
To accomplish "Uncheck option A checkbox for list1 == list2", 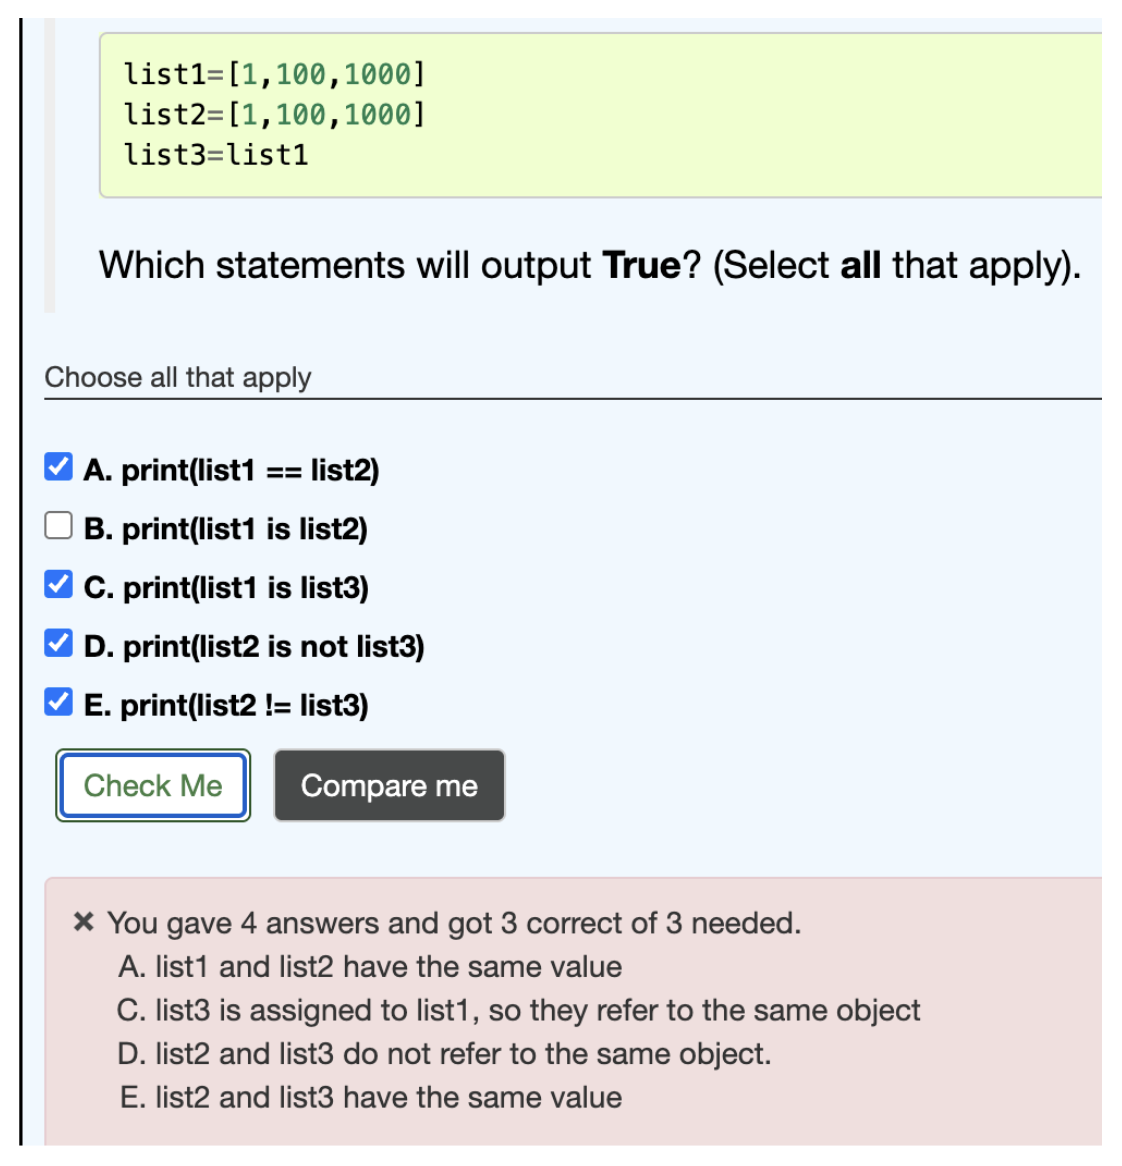I will tap(58, 467).
